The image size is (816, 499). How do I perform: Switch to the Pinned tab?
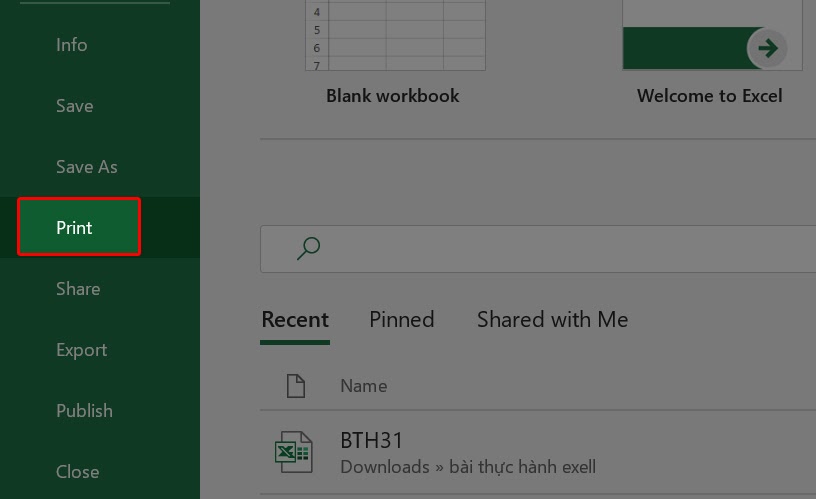pyautogui.click(x=401, y=320)
